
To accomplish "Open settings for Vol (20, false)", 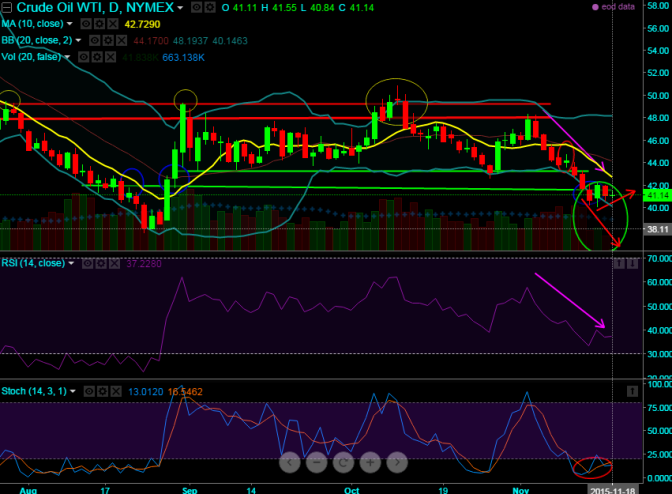I will [97, 57].
